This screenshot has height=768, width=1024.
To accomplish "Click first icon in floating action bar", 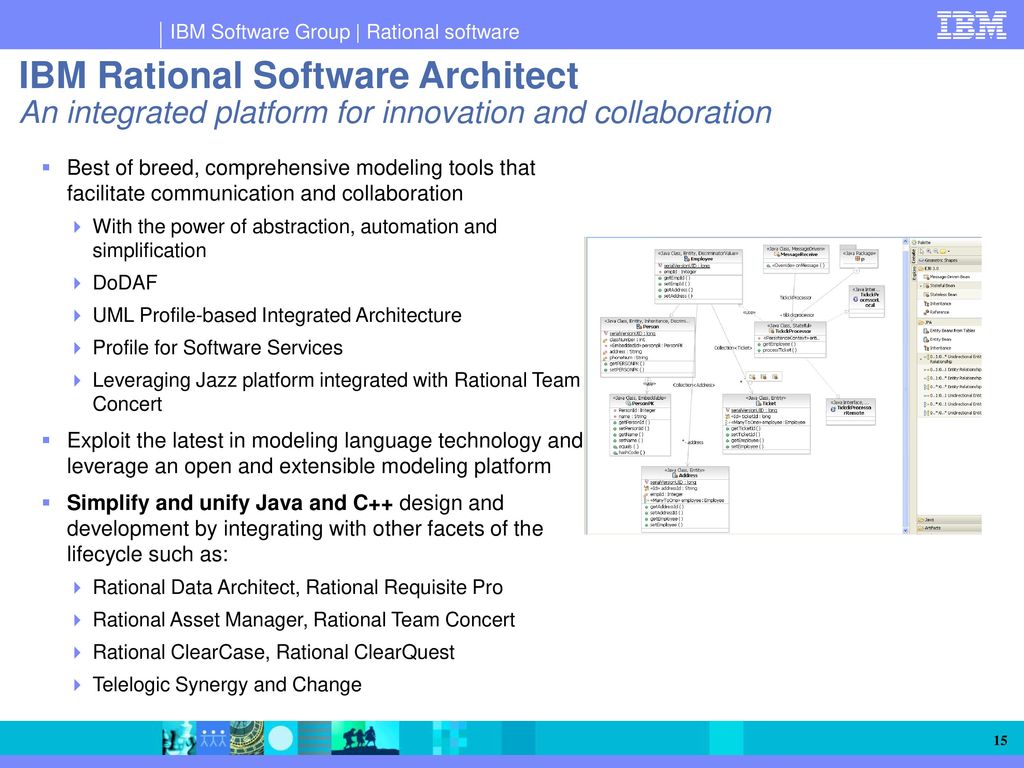I will coord(752,377).
